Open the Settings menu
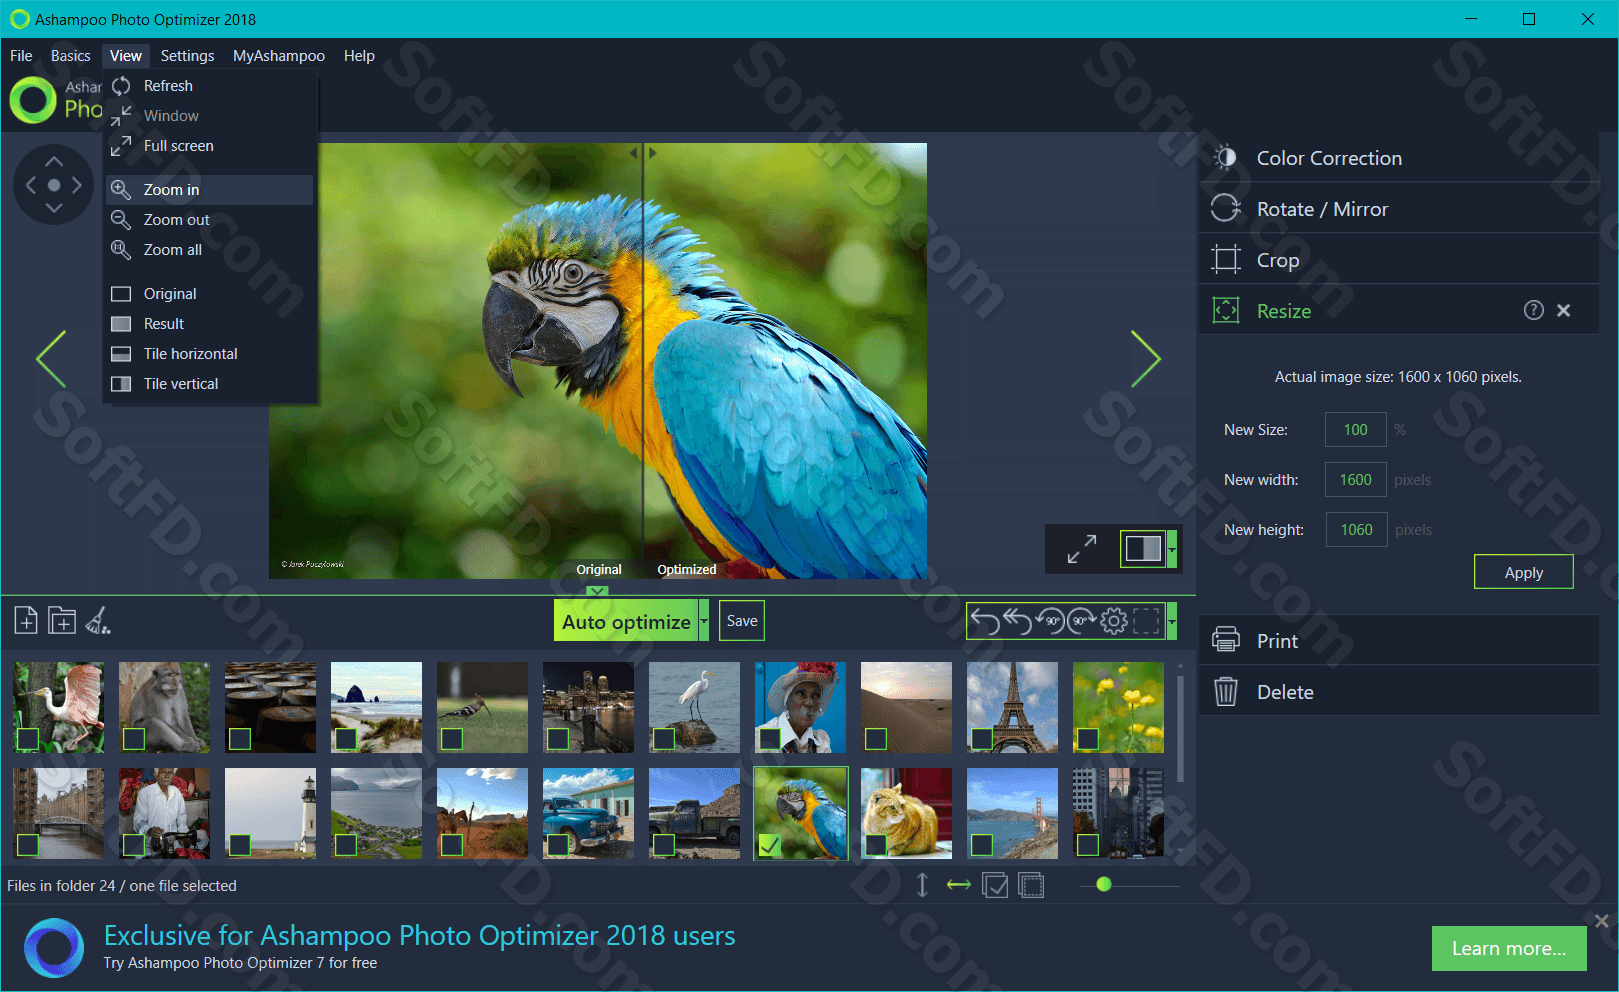 click(x=187, y=56)
